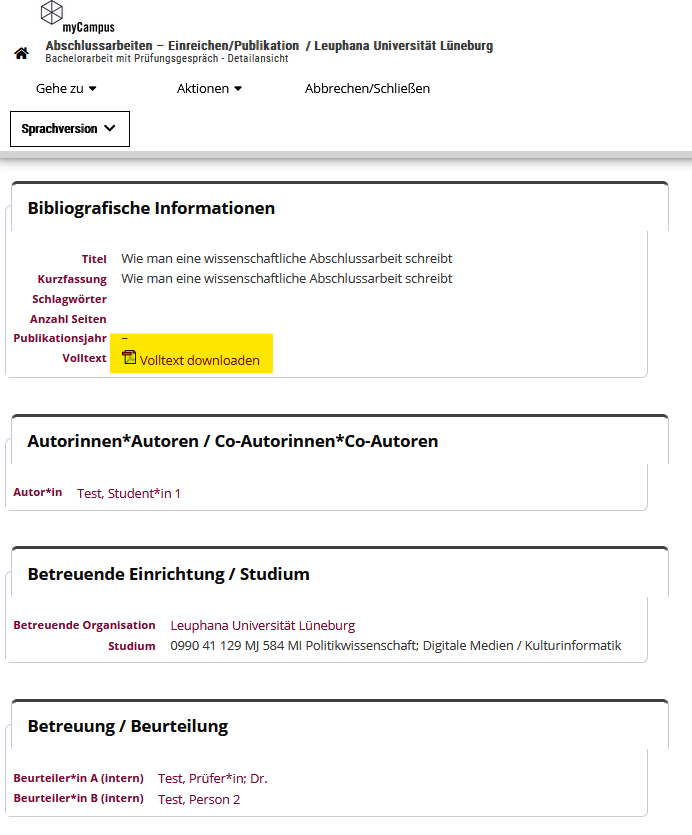Open Leuphana Universität Lüneburg organisation link
692x835 pixels.
tap(263, 626)
